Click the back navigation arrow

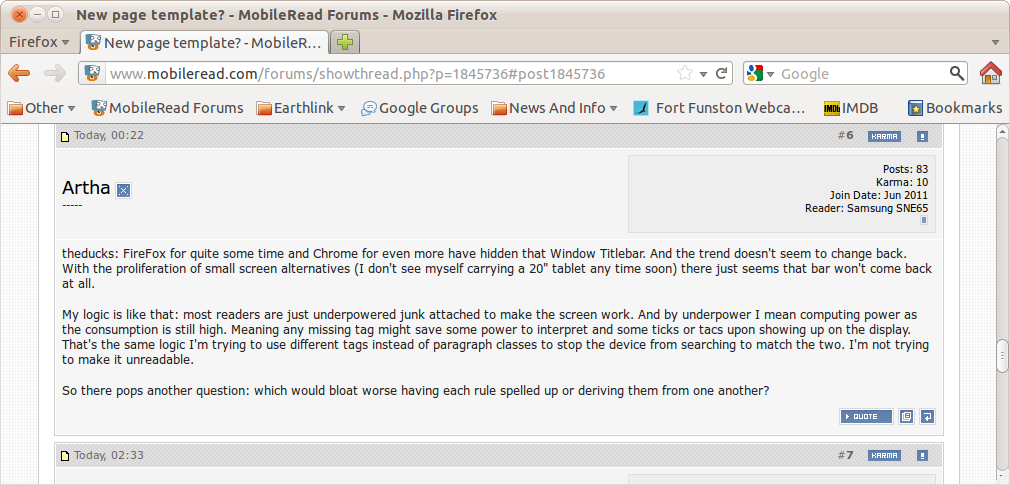tap(19, 73)
